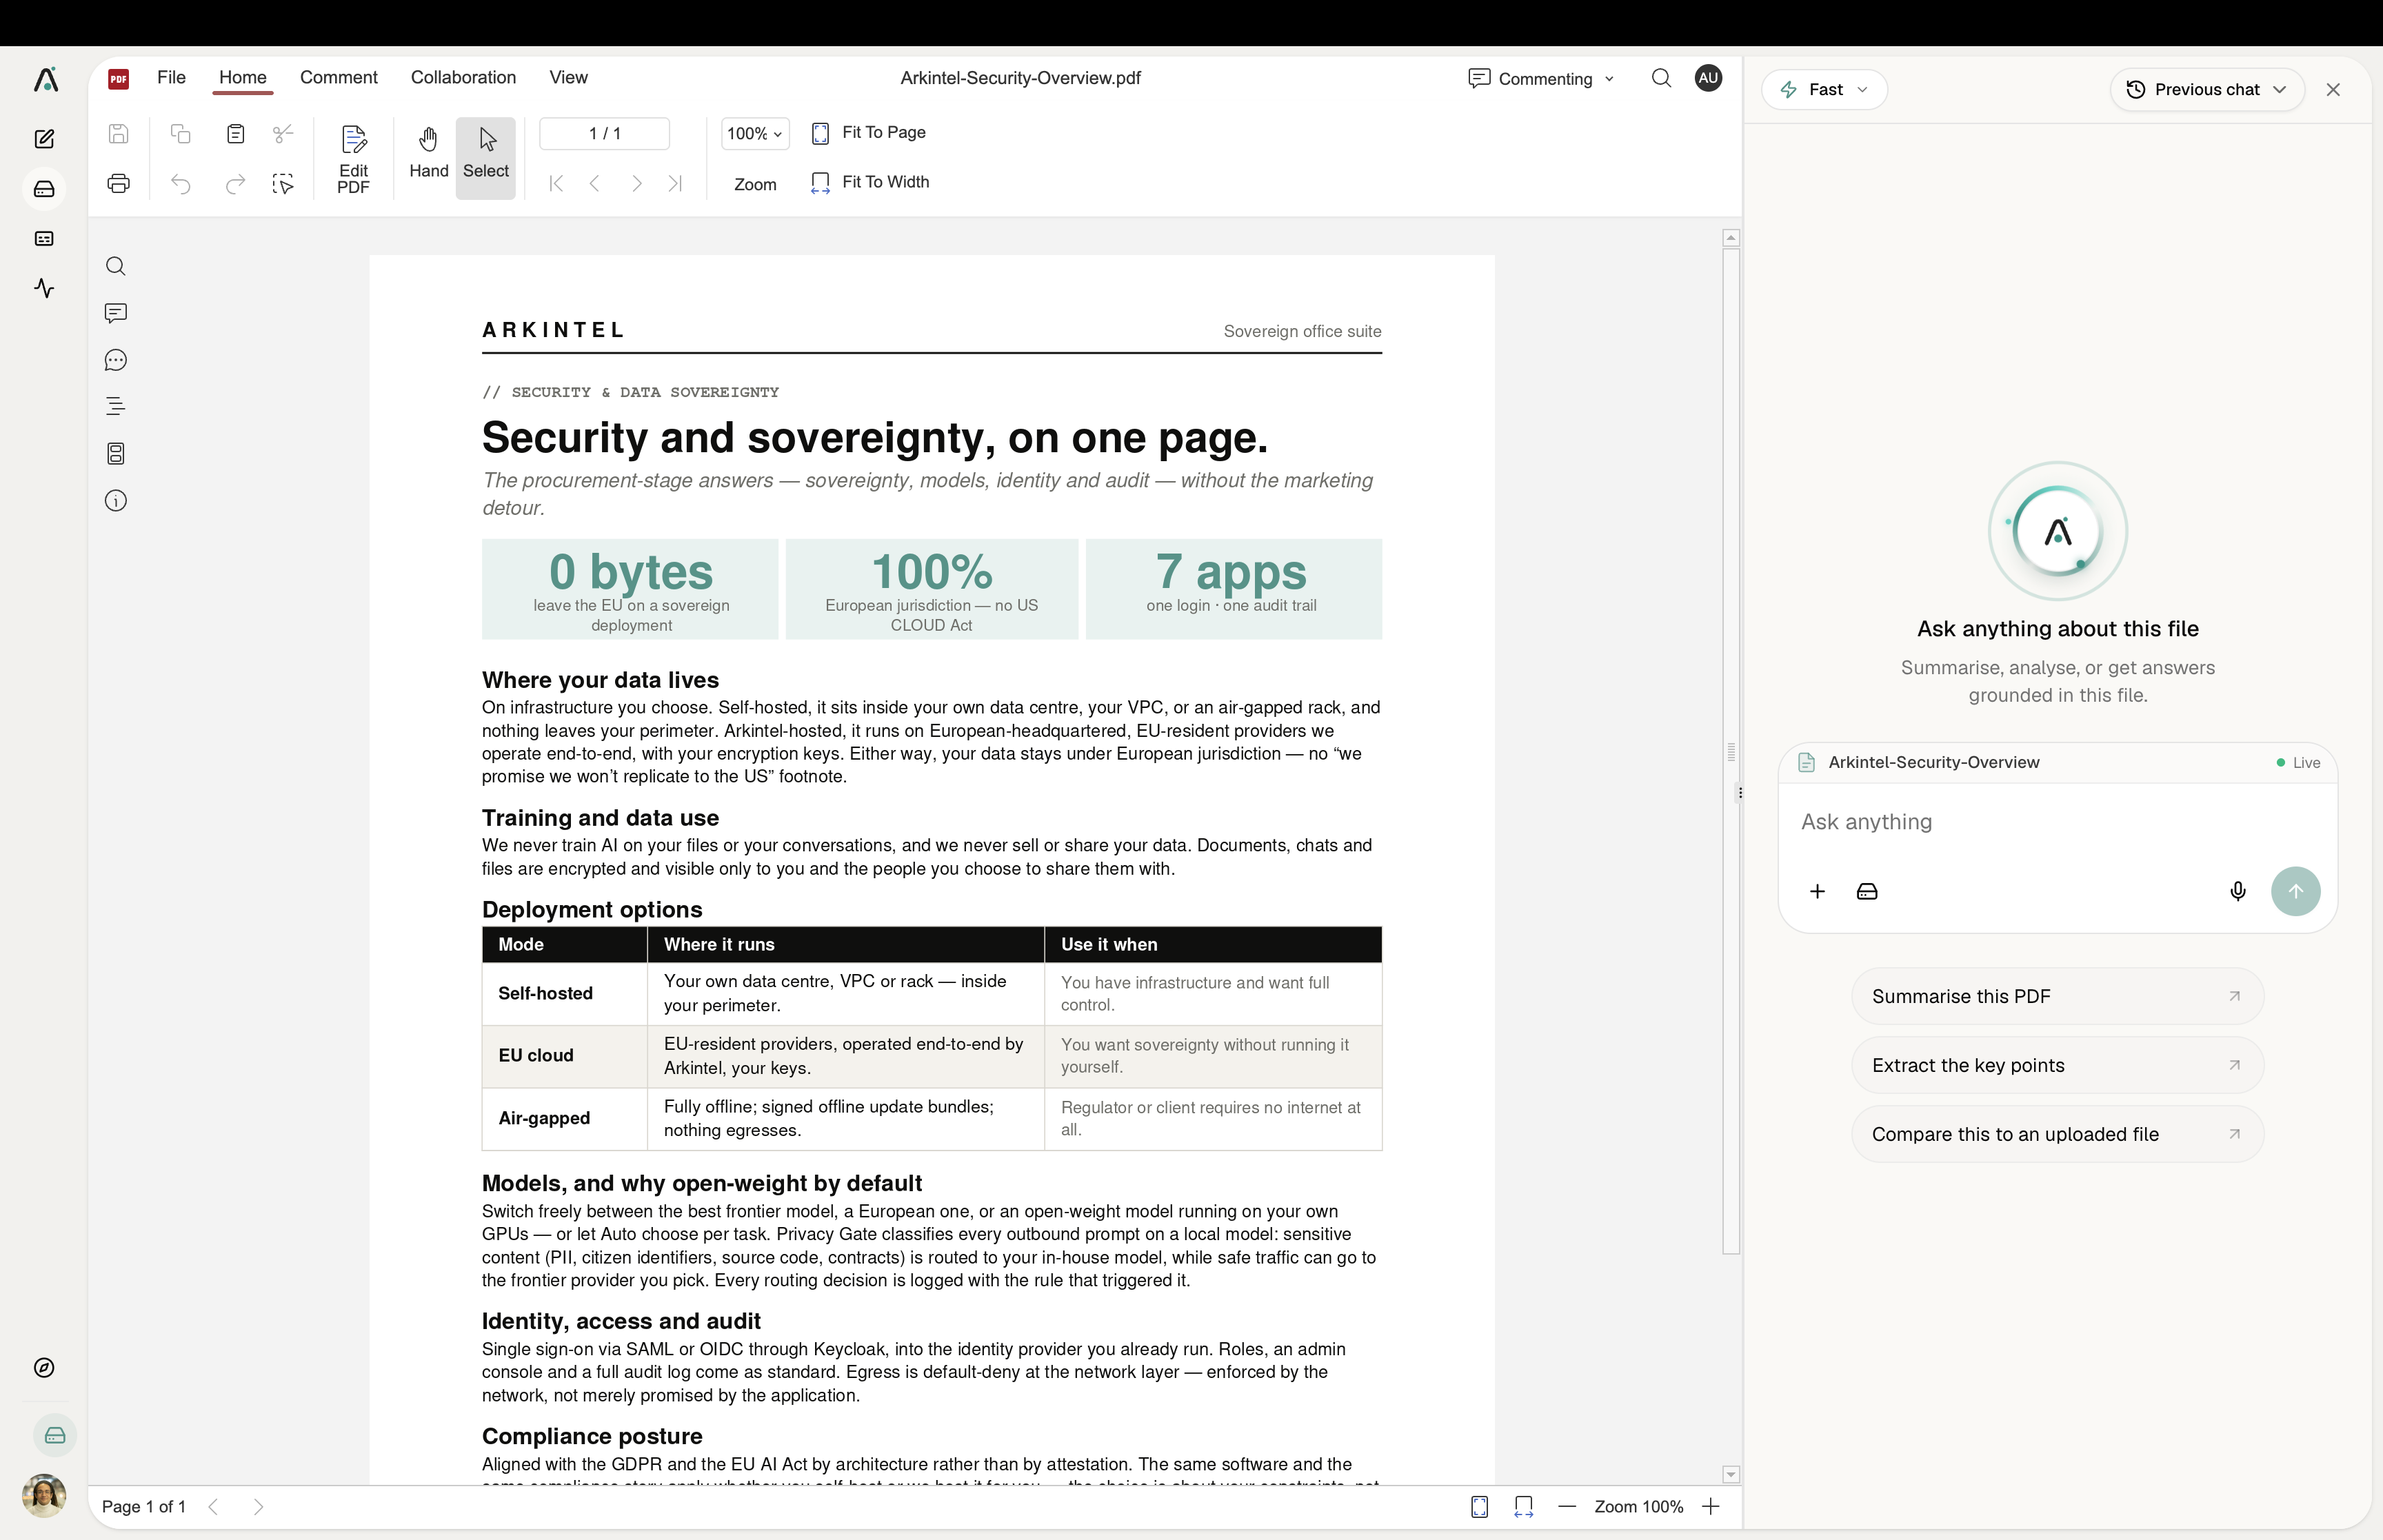The height and width of the screenshot is (1540, 2383).
Task: Expand the Previous chat dropdown
Action: [x=2207, y=90]
